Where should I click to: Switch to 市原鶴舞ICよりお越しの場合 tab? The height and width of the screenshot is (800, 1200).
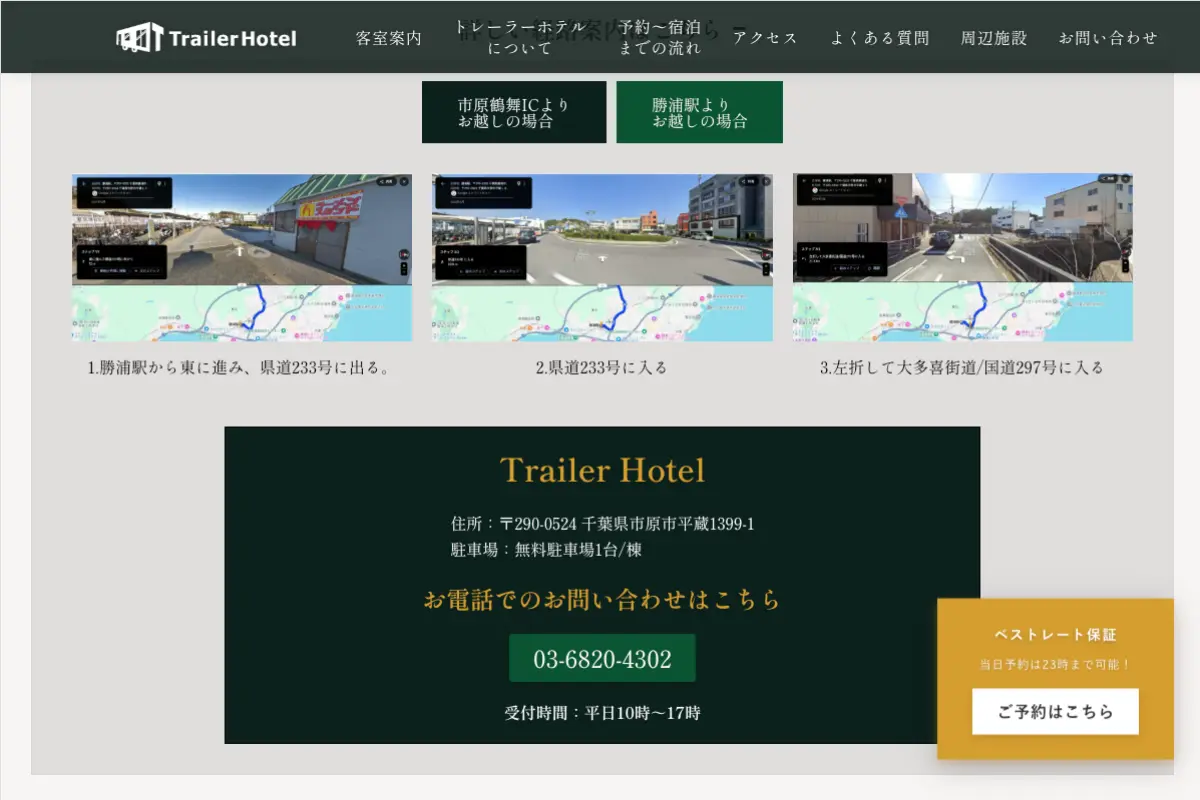pyautogui.click(x=513, y=112)
